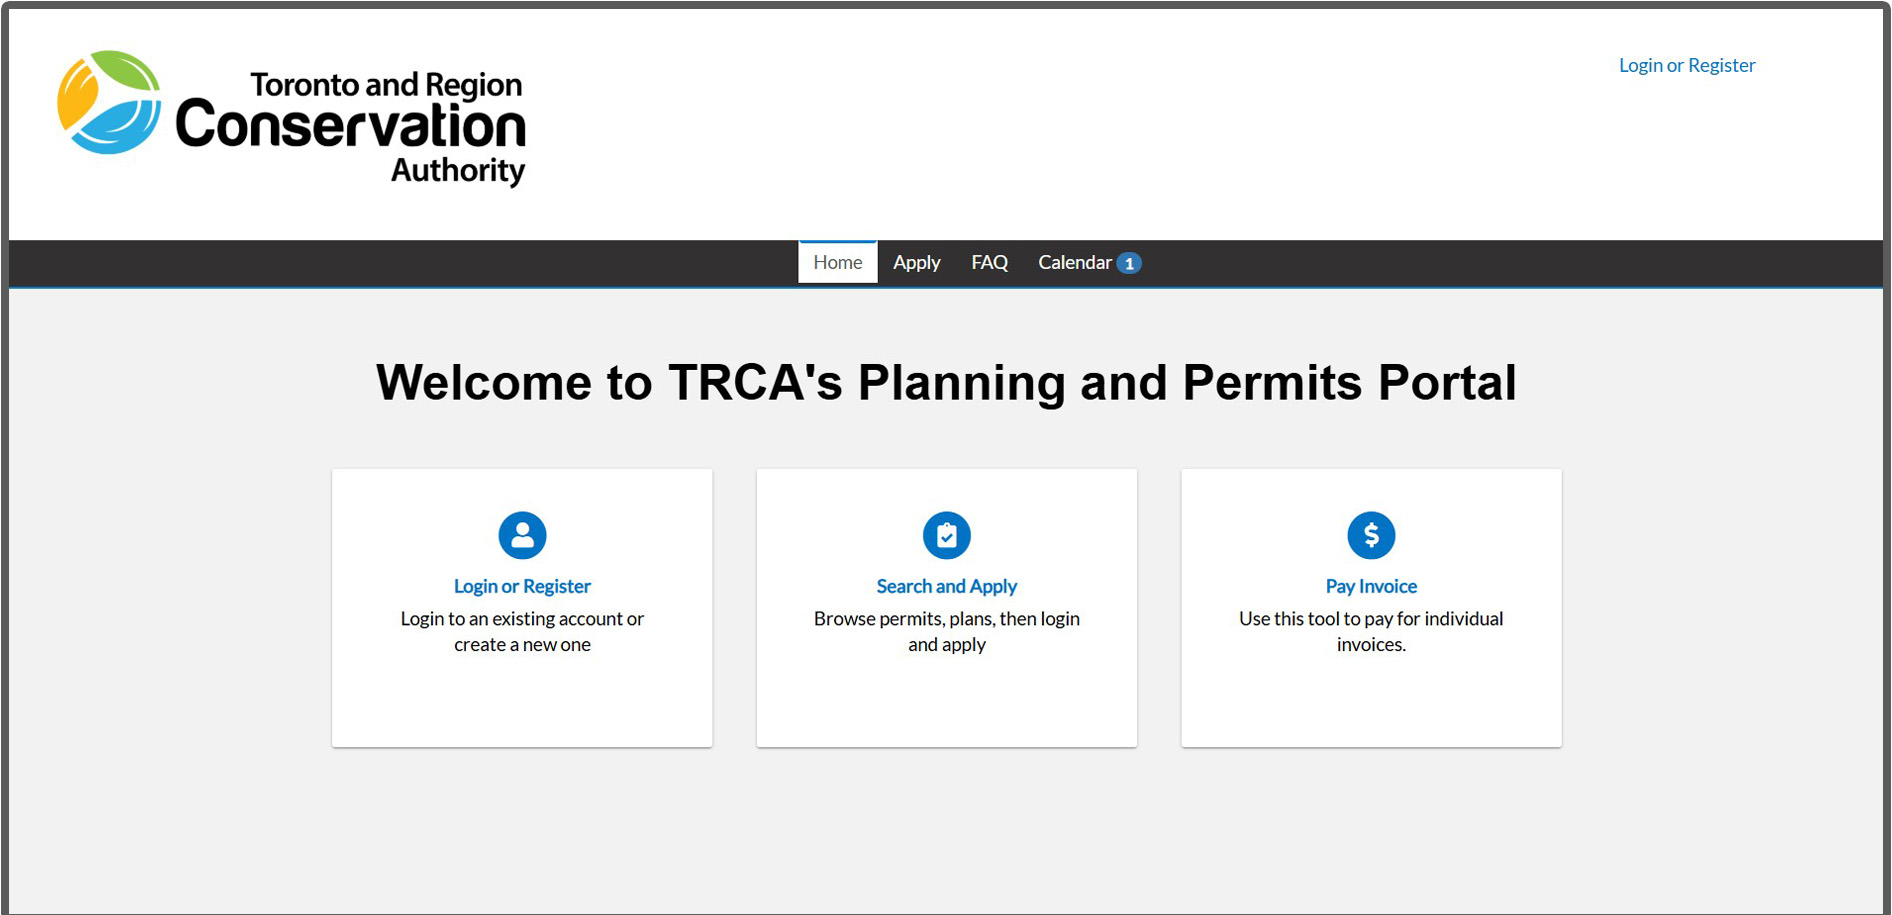Click the Search and Apply link
The image size is (1892, 915).
[946, 586]
